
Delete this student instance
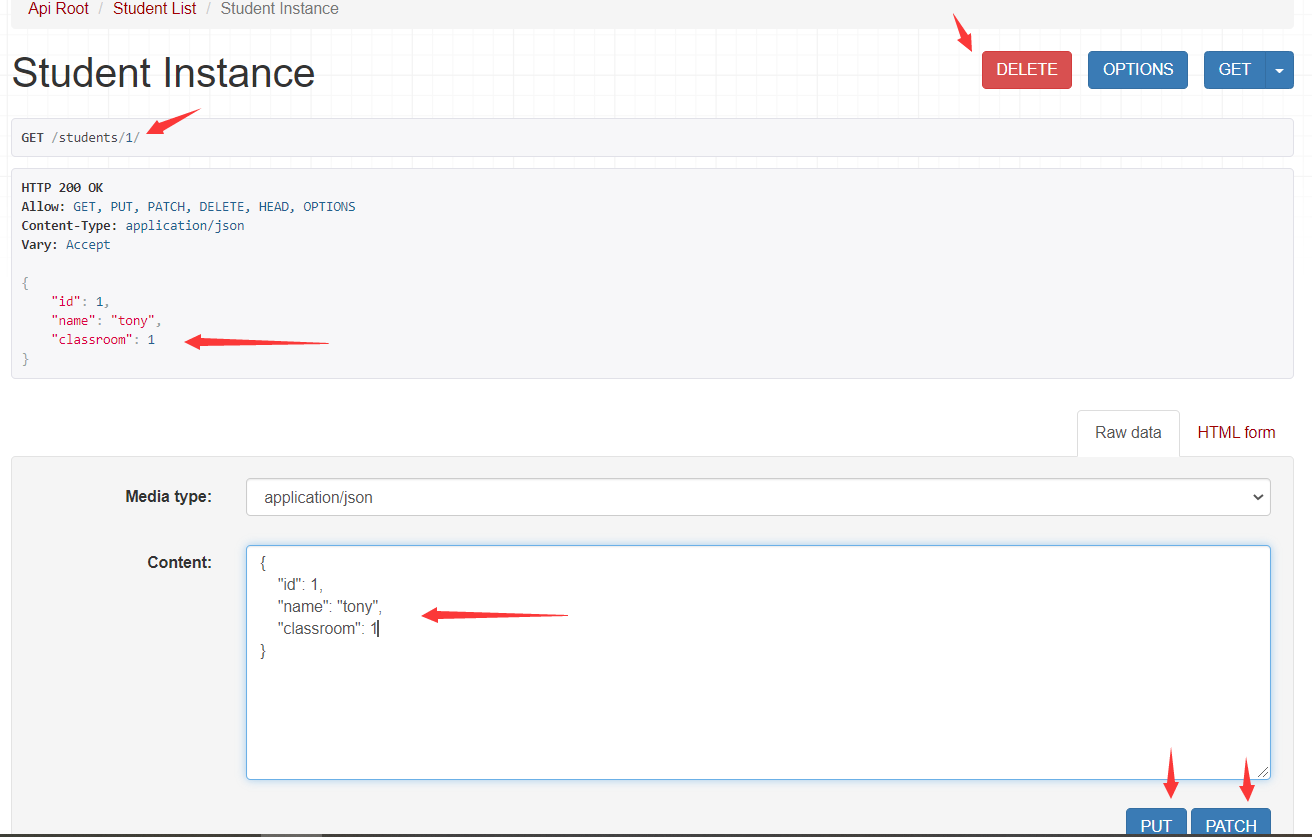[1026, 69]
